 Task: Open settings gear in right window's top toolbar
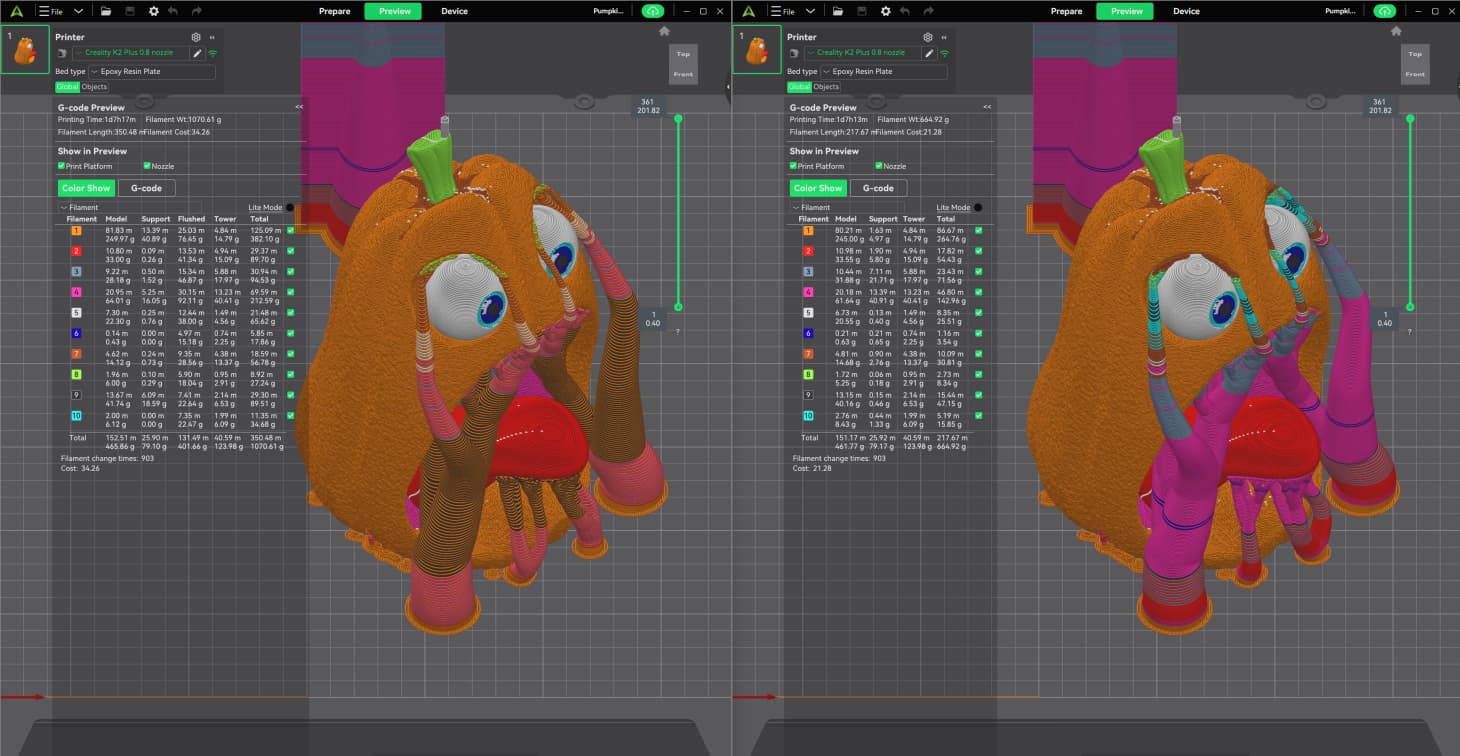885,11
